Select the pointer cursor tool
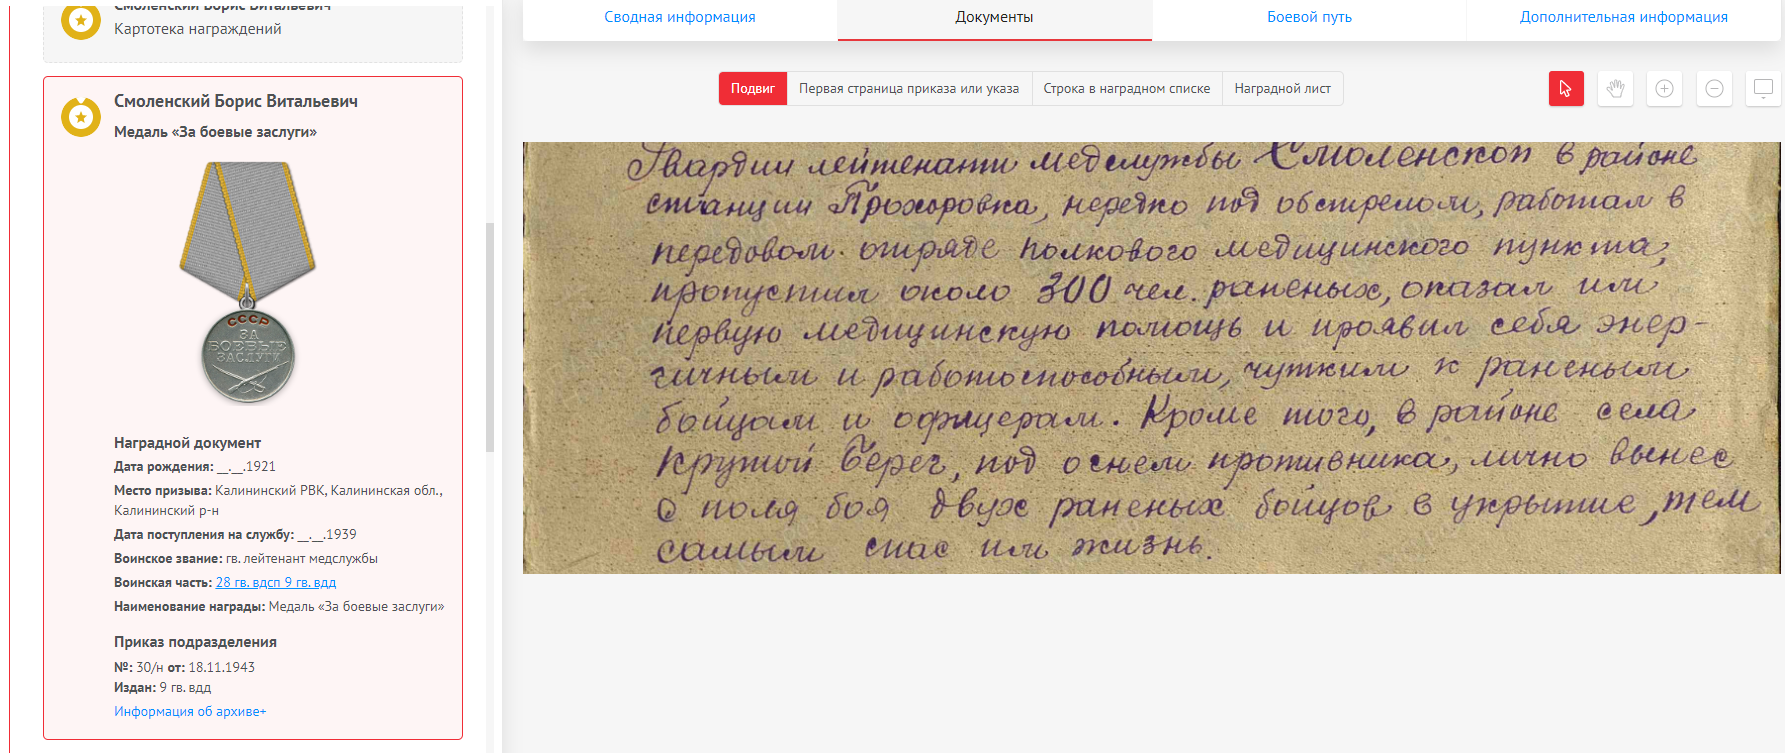This screenshot has height=753, width=1785. pos(1566,89)
